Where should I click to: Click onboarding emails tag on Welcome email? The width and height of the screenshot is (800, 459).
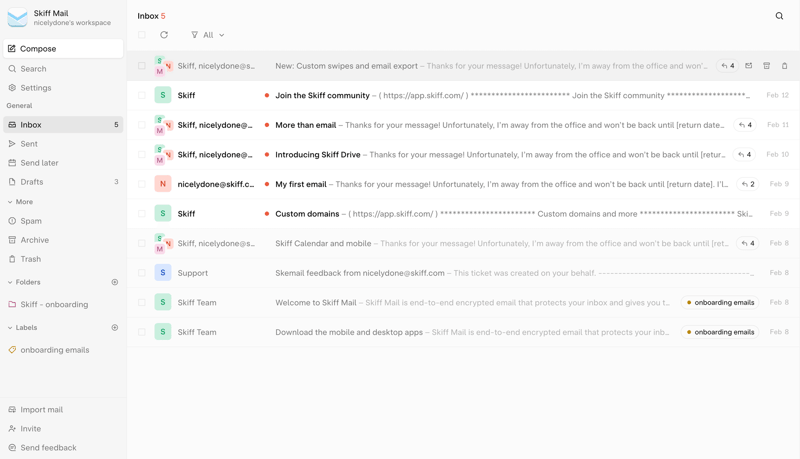click(x=720, y=302)
